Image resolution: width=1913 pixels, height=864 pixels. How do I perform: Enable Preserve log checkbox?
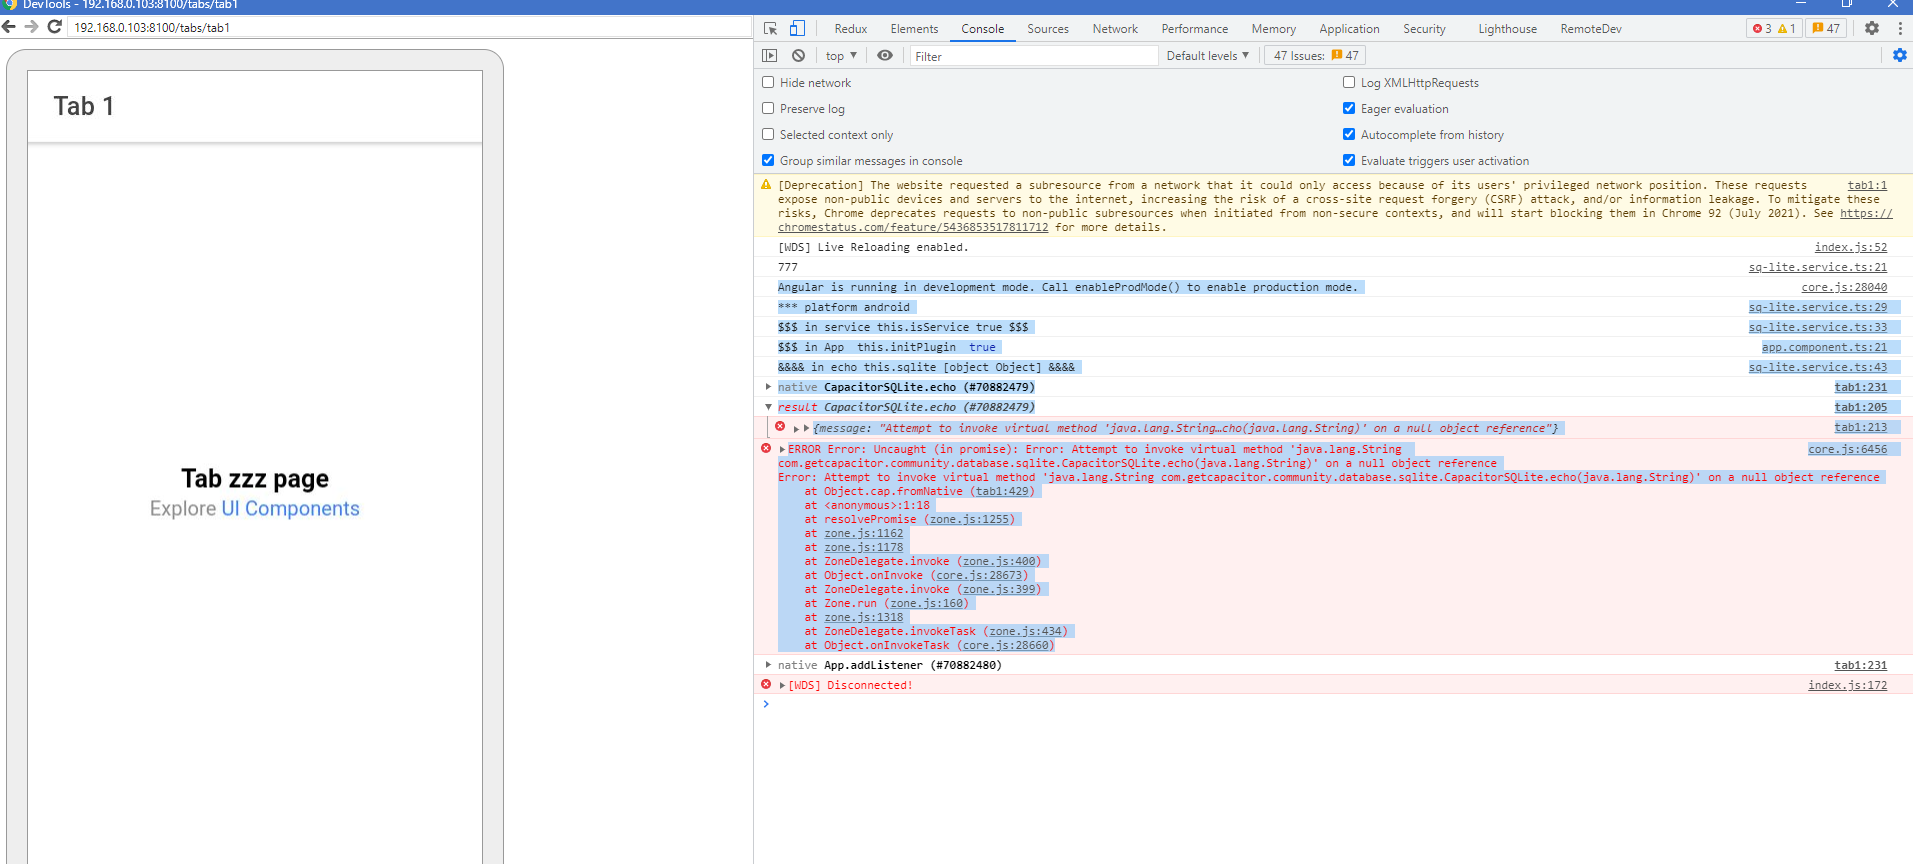(x=768, y=109)
